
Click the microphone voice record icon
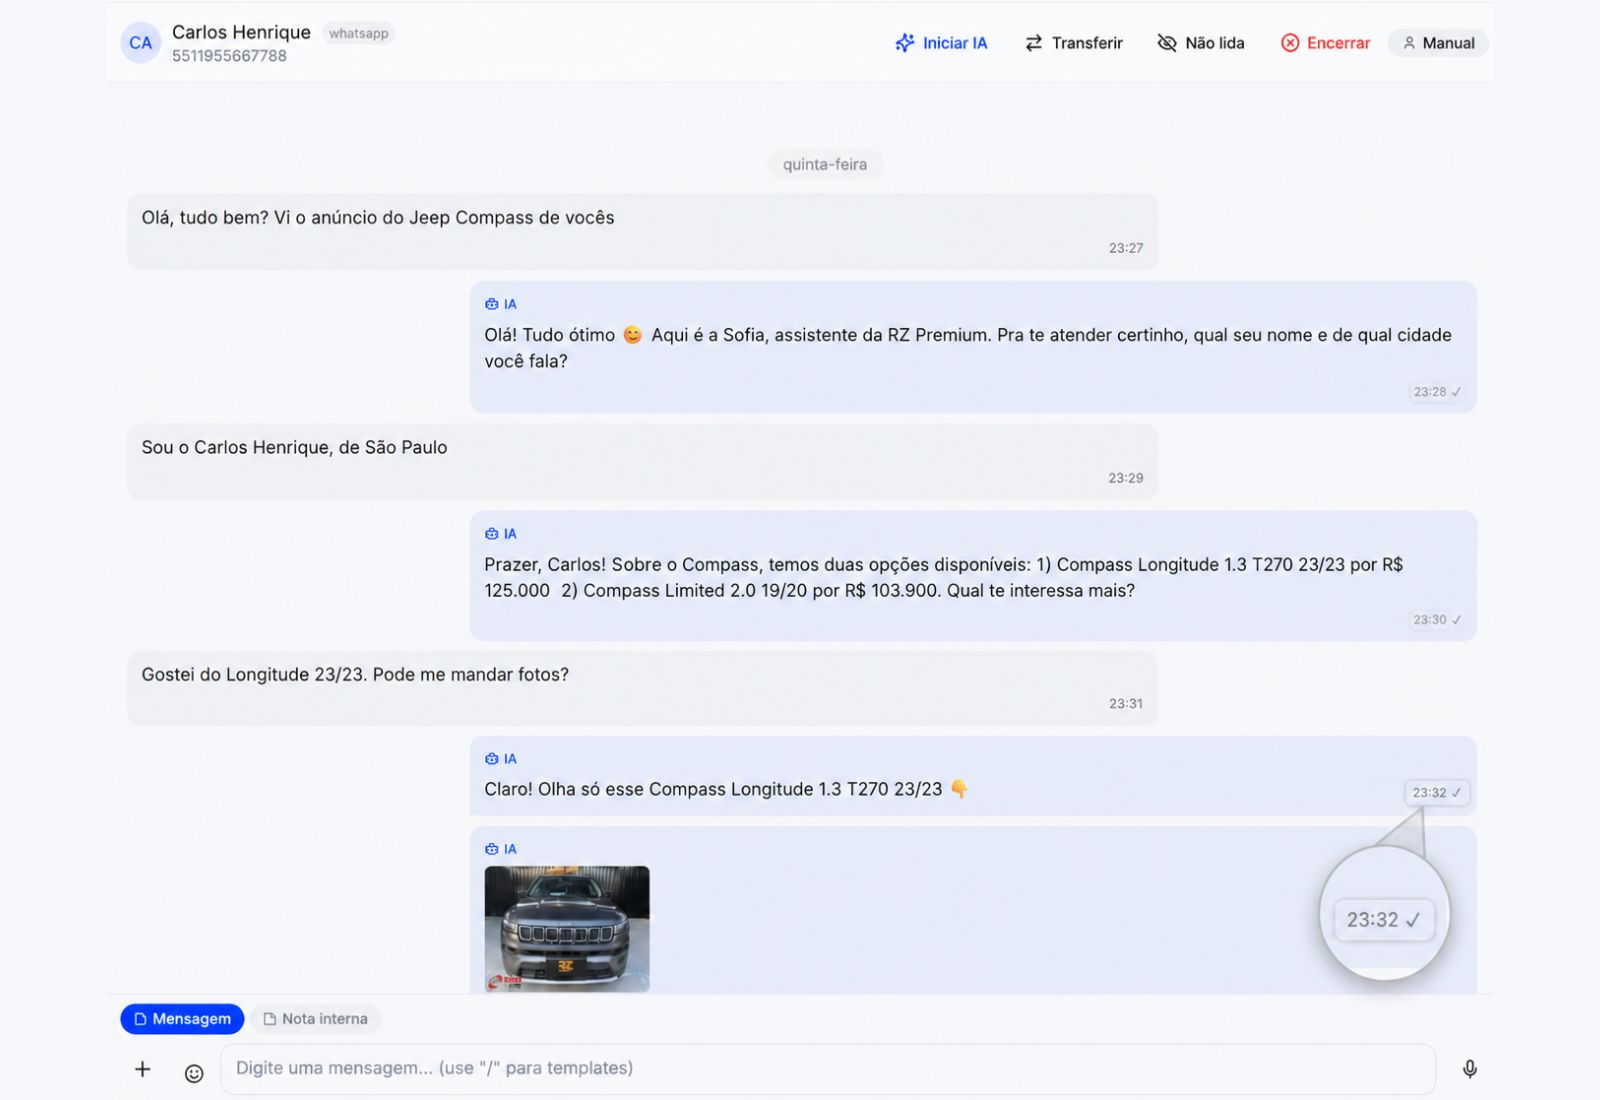click(x=1469, y=1069)
